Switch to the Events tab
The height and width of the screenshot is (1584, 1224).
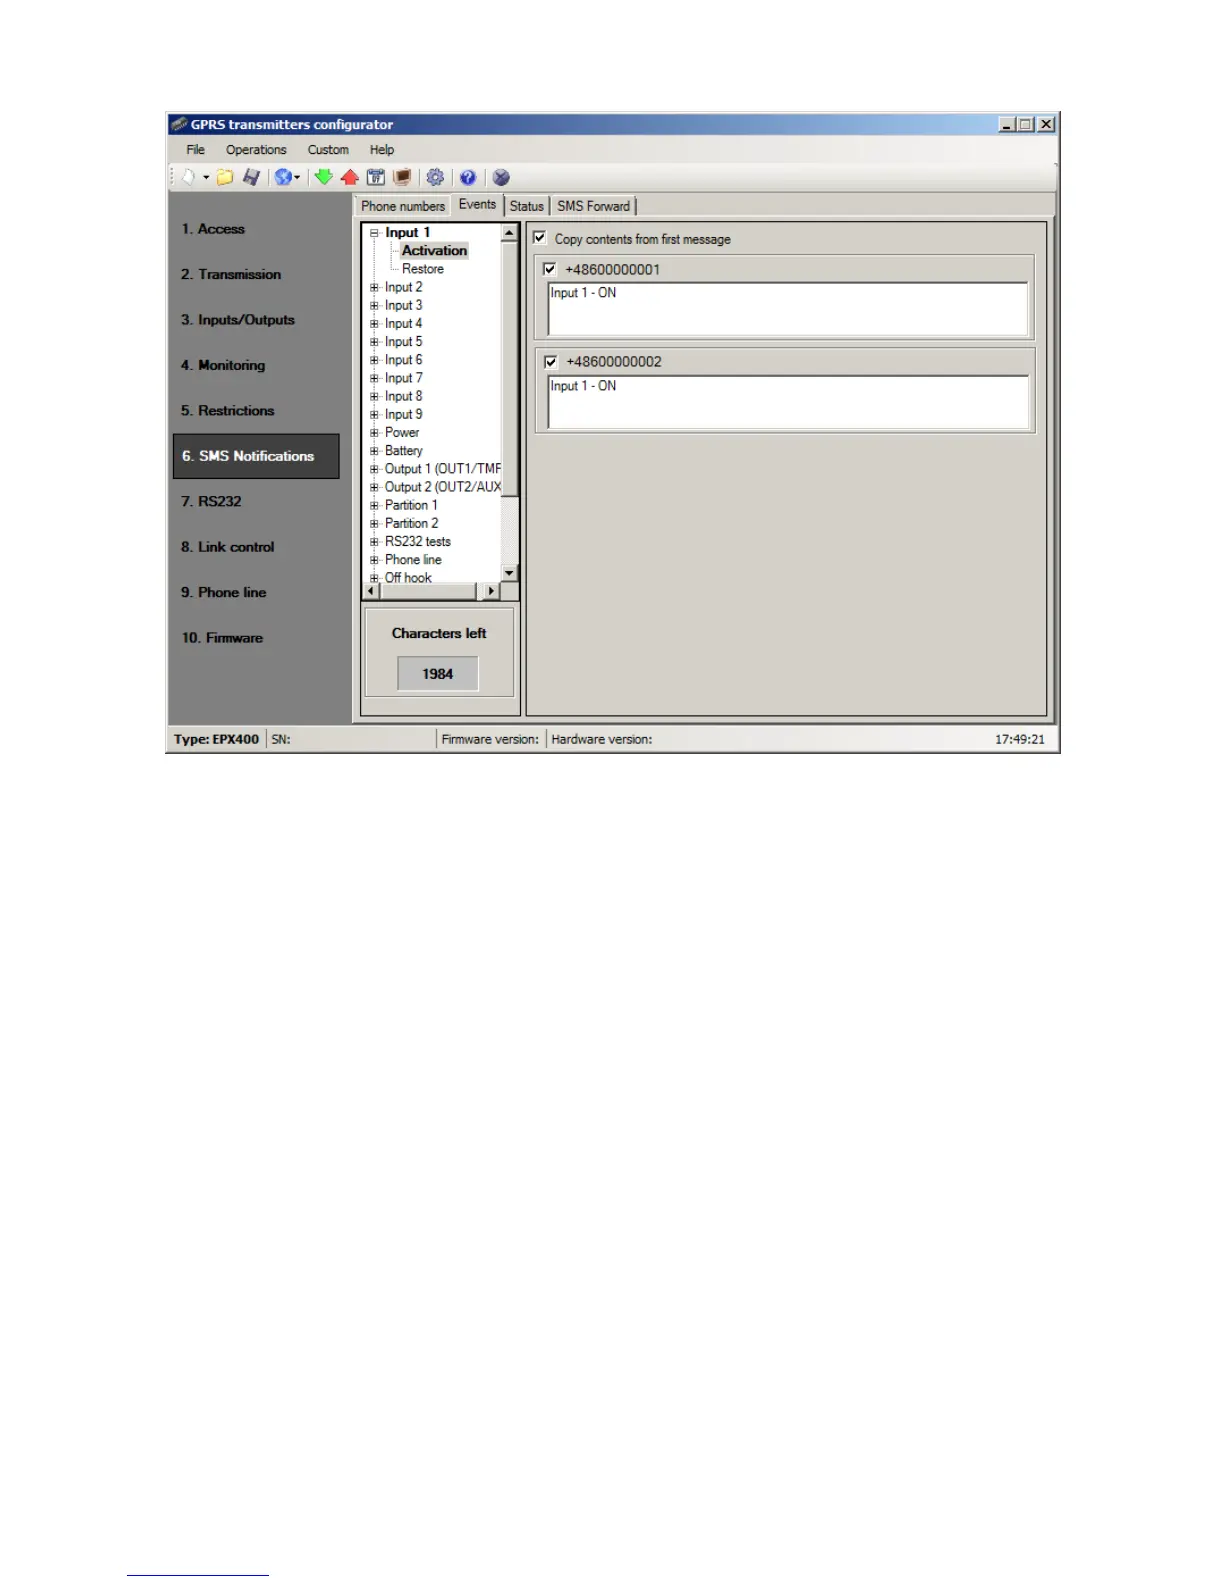tap(477, 204)
